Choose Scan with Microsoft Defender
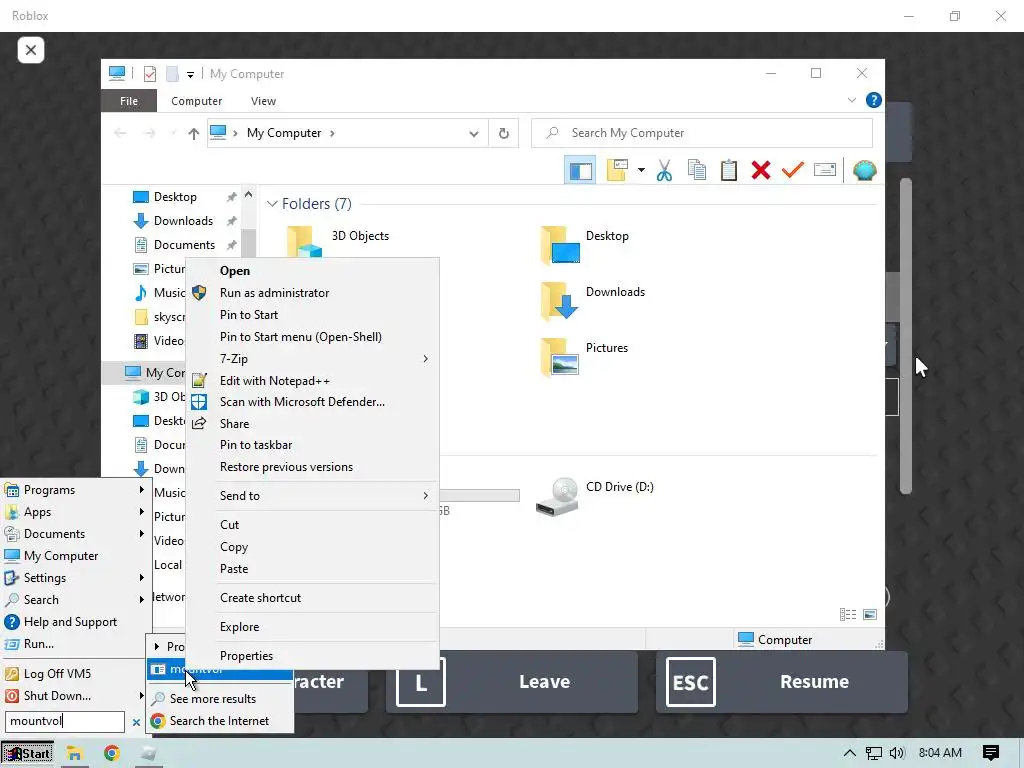This screenshot has width=1024, height=768. point(312,402)
